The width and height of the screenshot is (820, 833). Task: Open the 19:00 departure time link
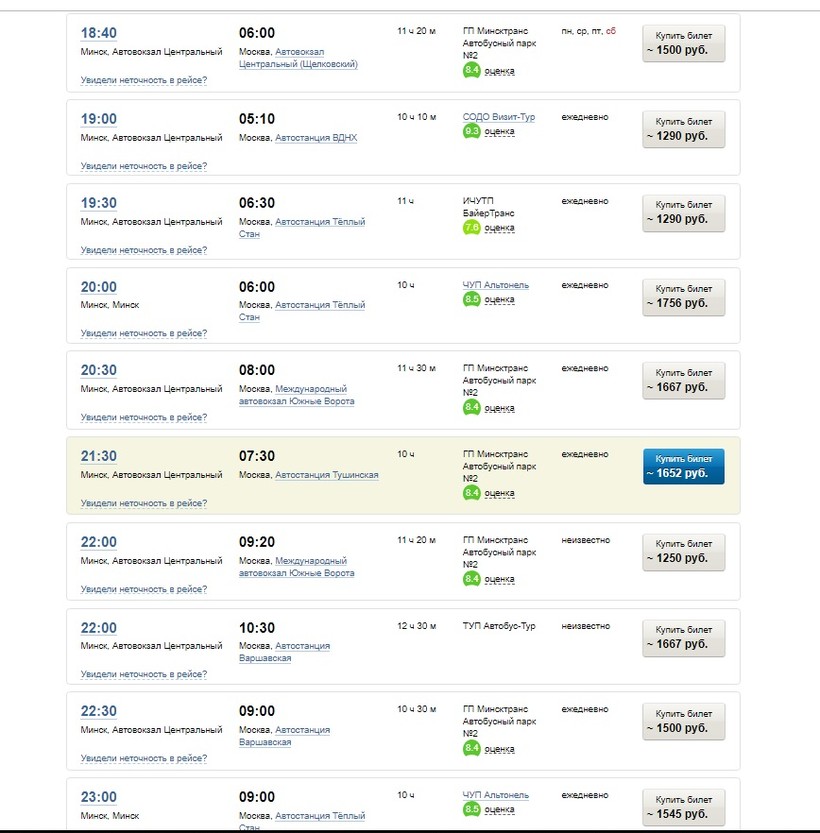click(x=99, y=119)
